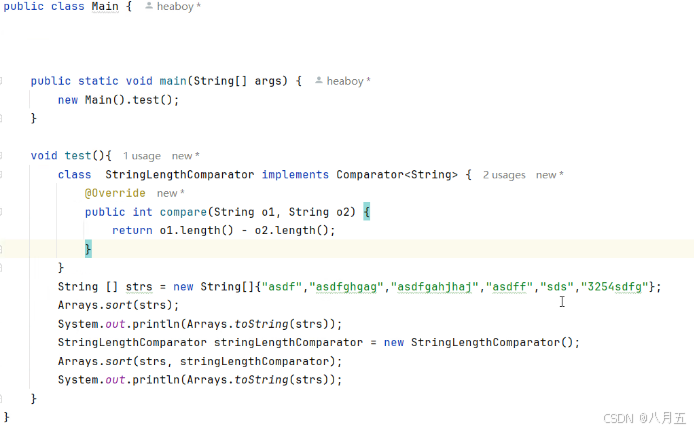Click the person icon next to main method
694x432 pixels.
coord(319,81)
